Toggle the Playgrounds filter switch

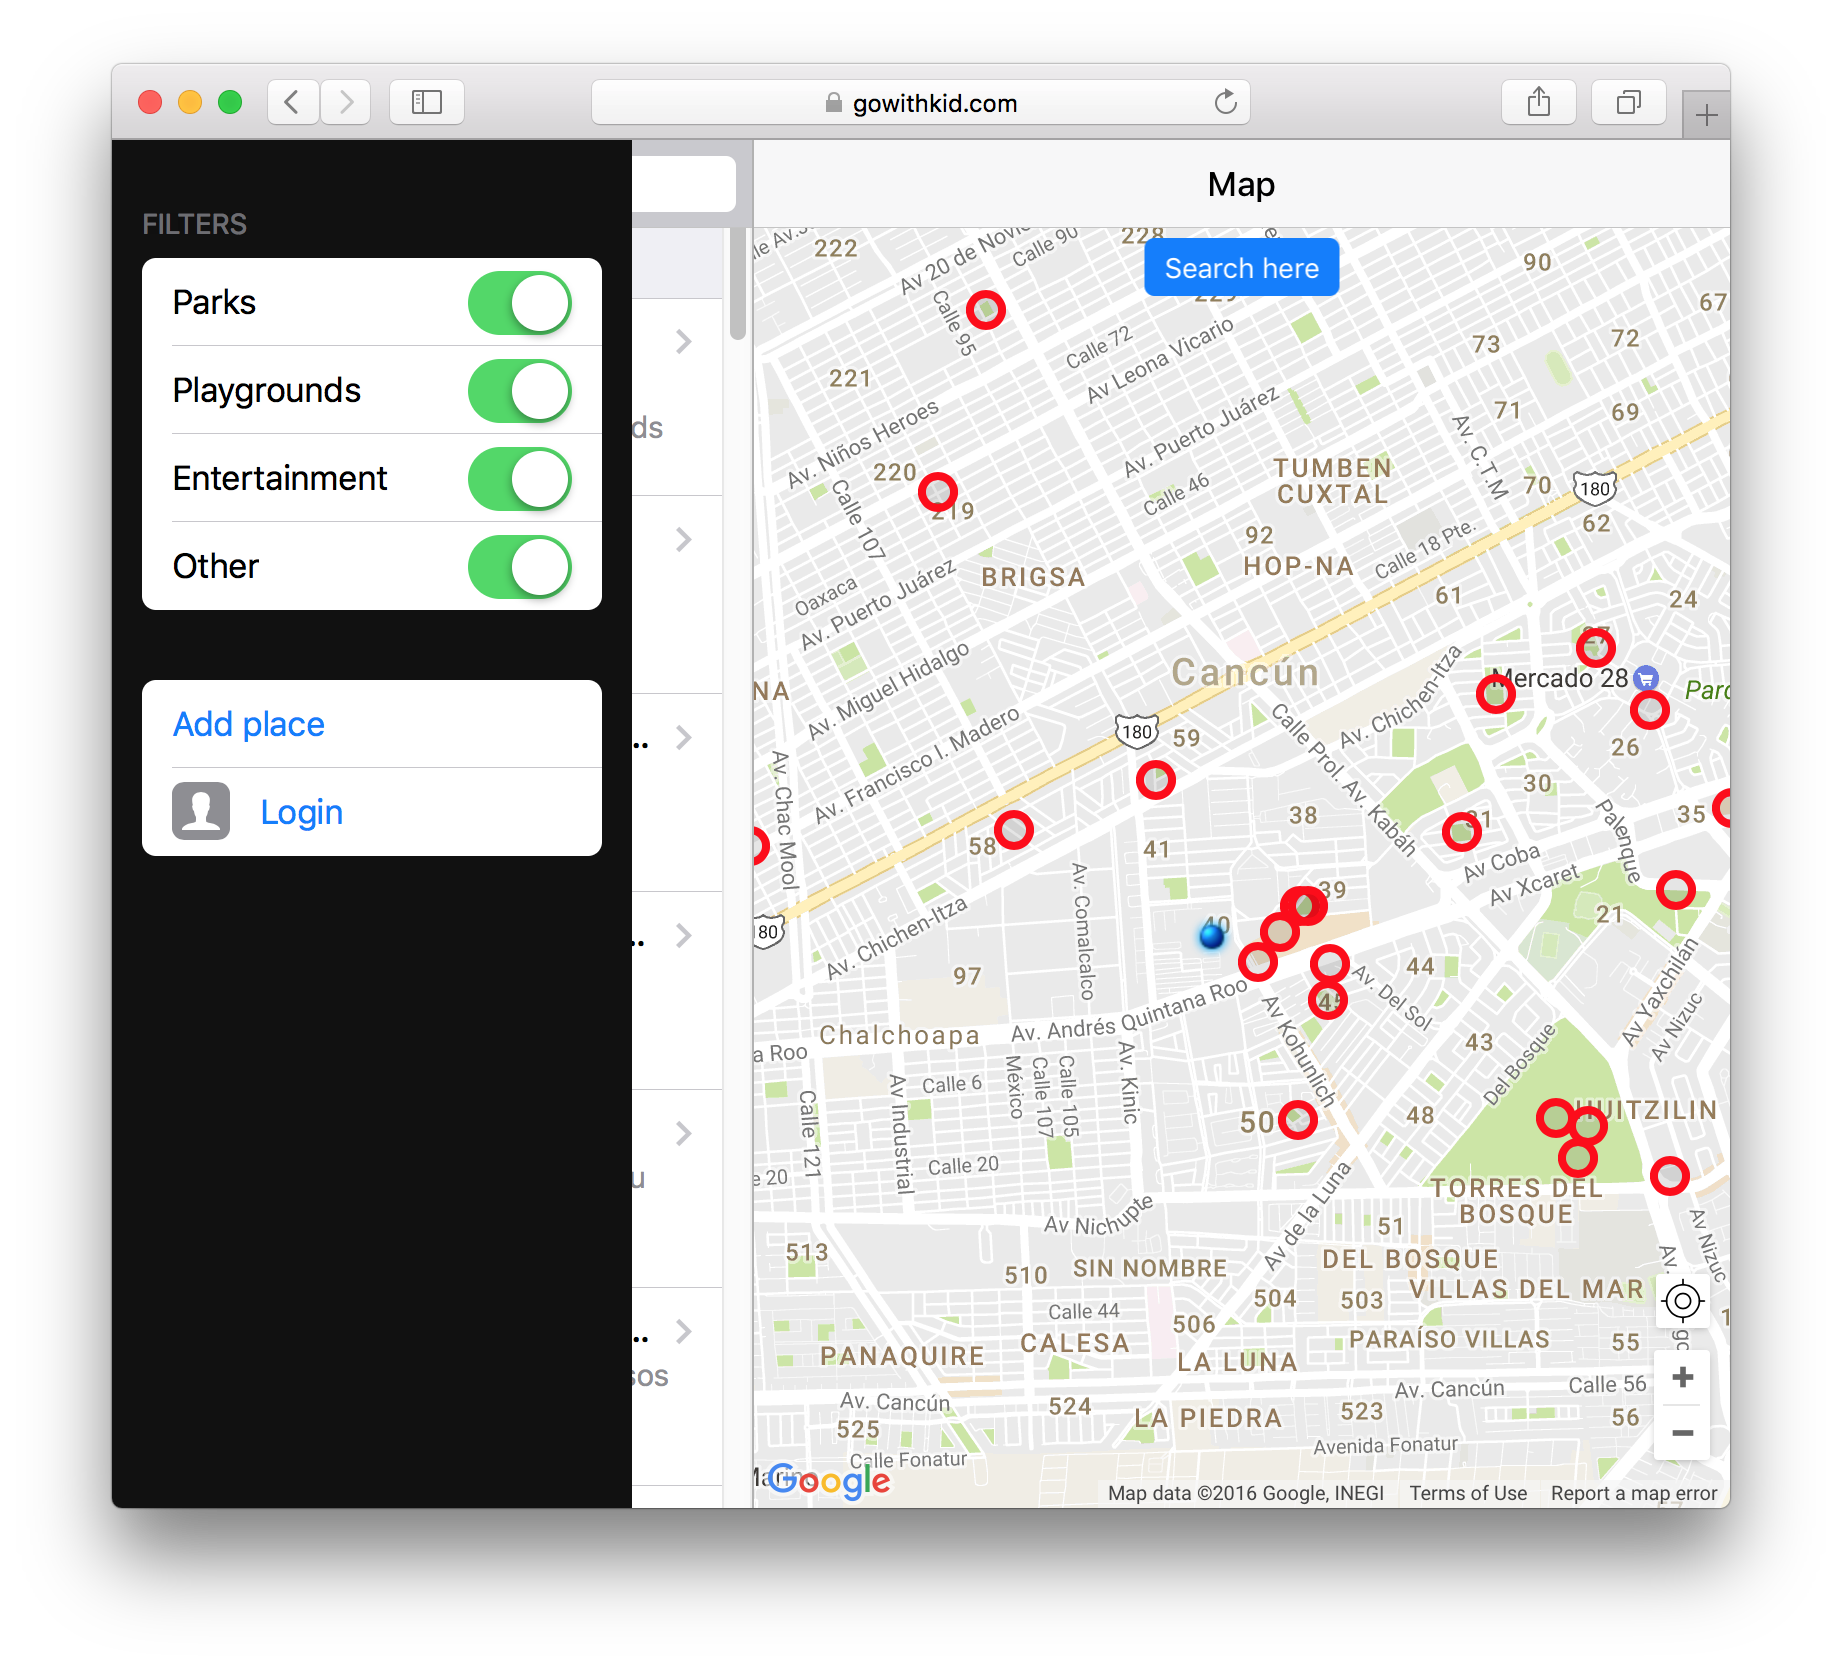[x=519, y=391]
